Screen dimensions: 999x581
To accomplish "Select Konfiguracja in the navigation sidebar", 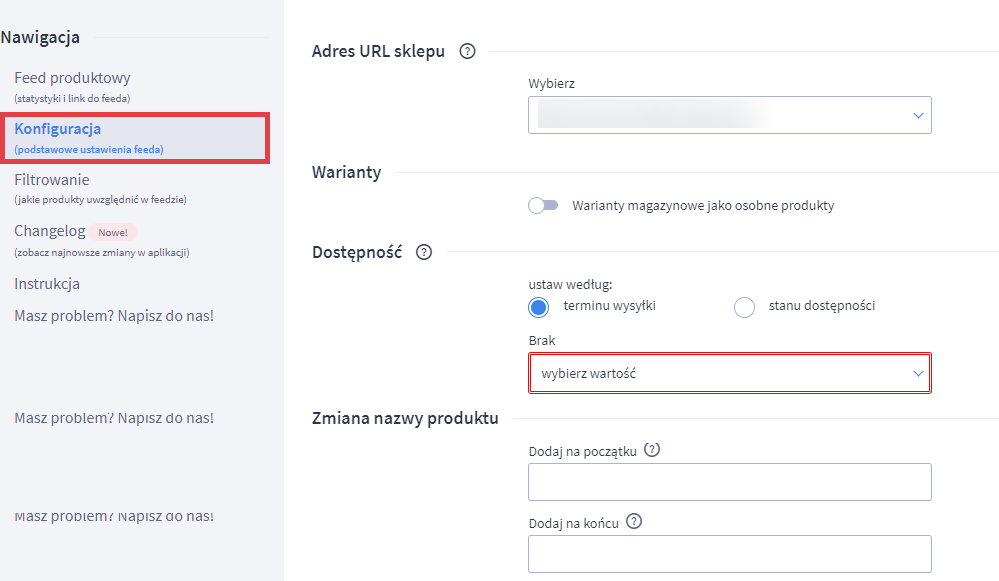I will (x=58, y=129).
